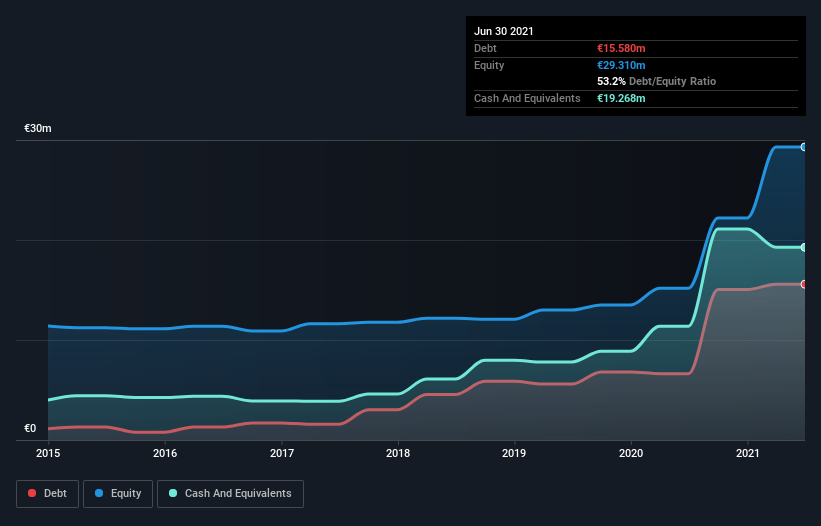
Task: Select the 2016 x-axis label
Action: 165,453
